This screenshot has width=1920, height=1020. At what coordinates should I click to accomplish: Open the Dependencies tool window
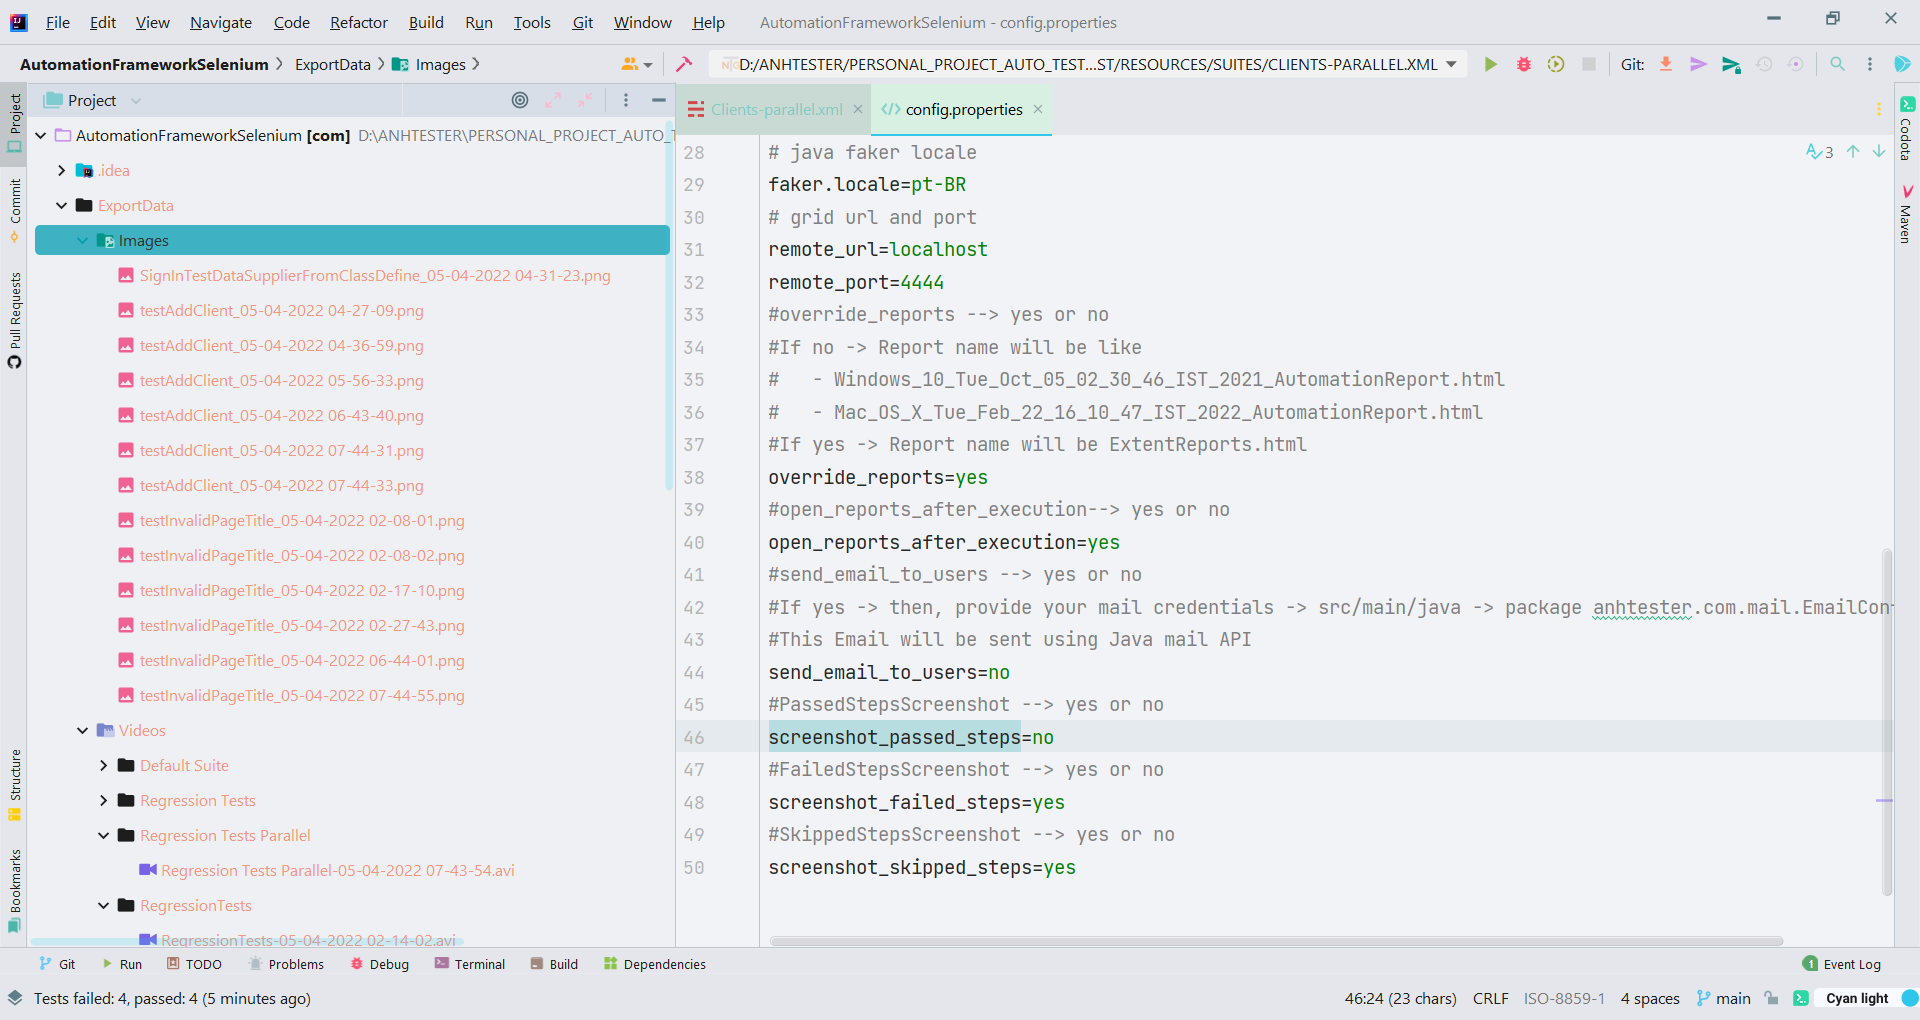655,964
